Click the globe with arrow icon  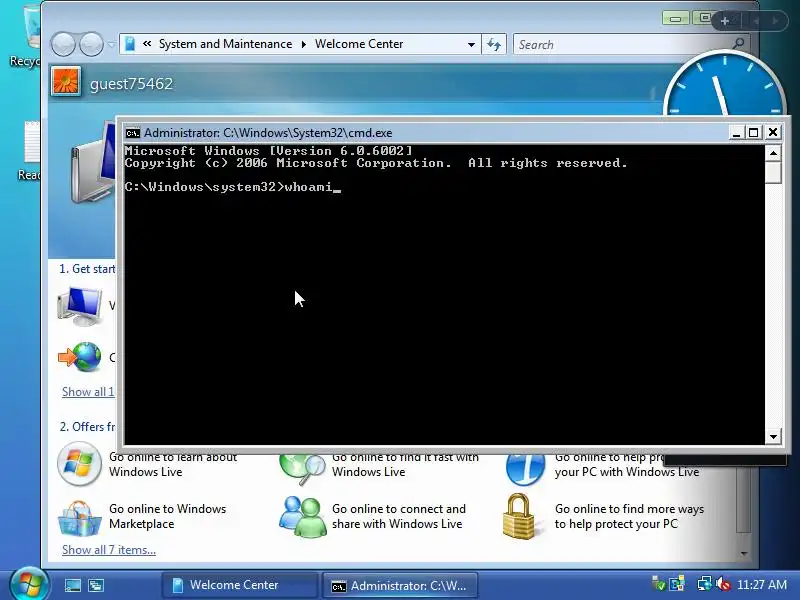(80, 357)
